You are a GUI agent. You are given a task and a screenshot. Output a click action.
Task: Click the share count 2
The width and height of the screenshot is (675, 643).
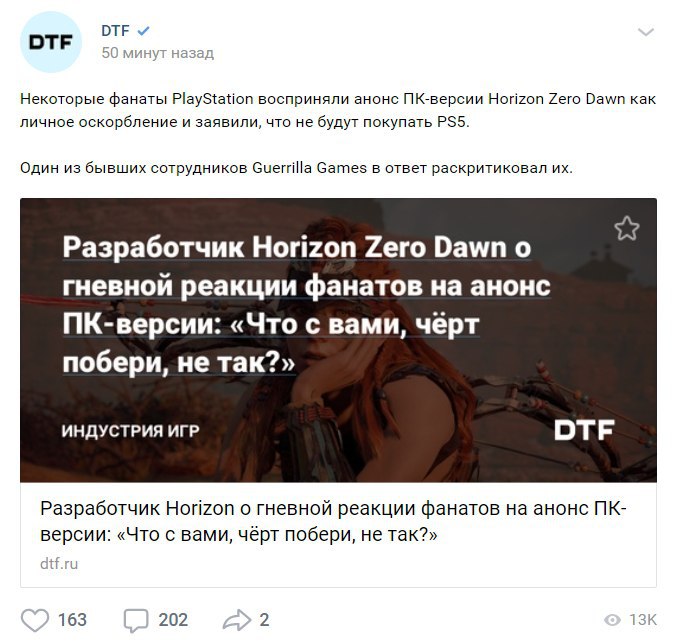click(264, 620)
